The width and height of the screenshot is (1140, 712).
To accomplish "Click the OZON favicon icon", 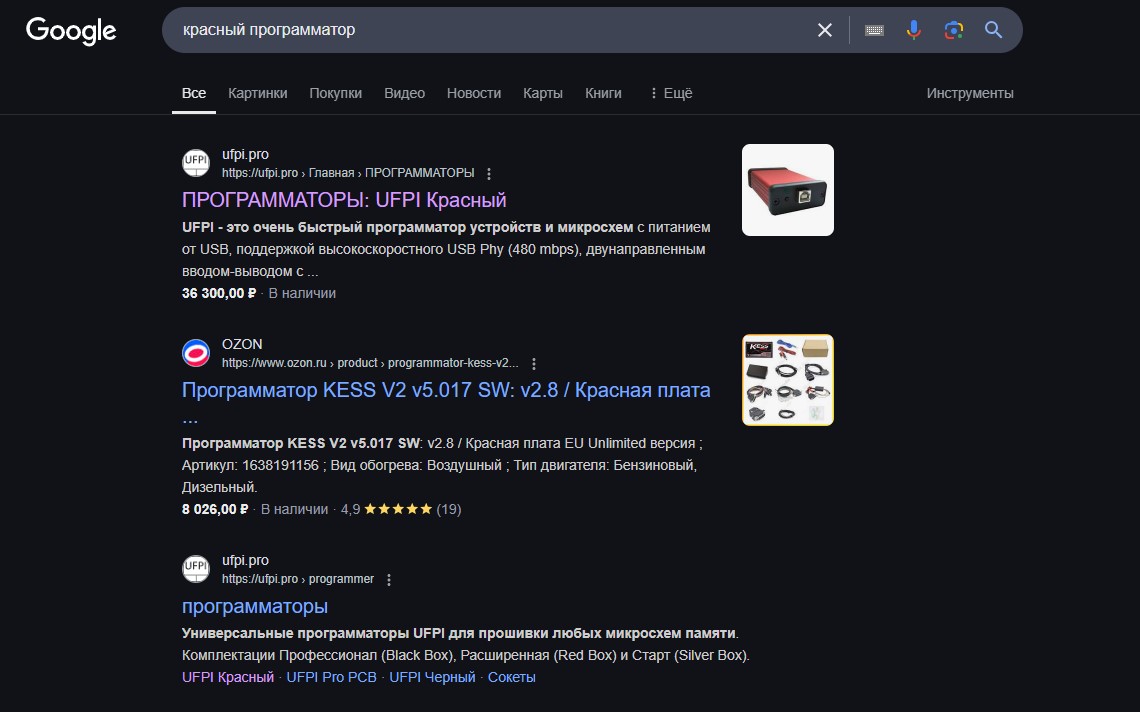I will pyautogui.click(x=196, y=353).
